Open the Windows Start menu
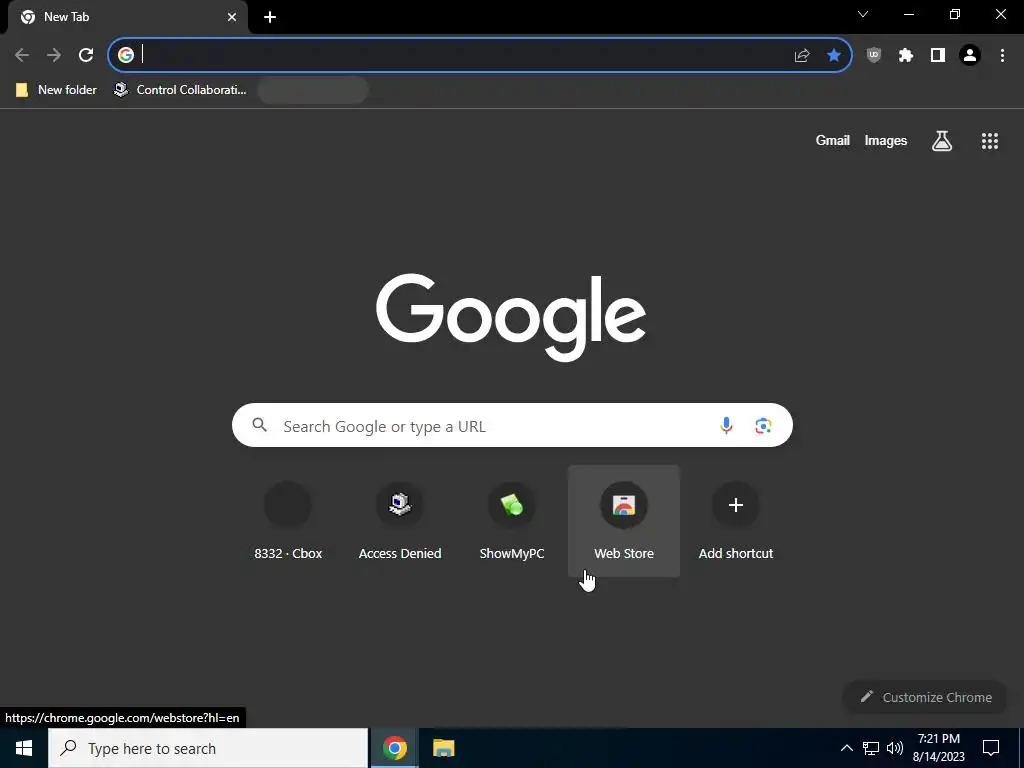Screen dimensions: 1024x768 [x=24, y=748]
